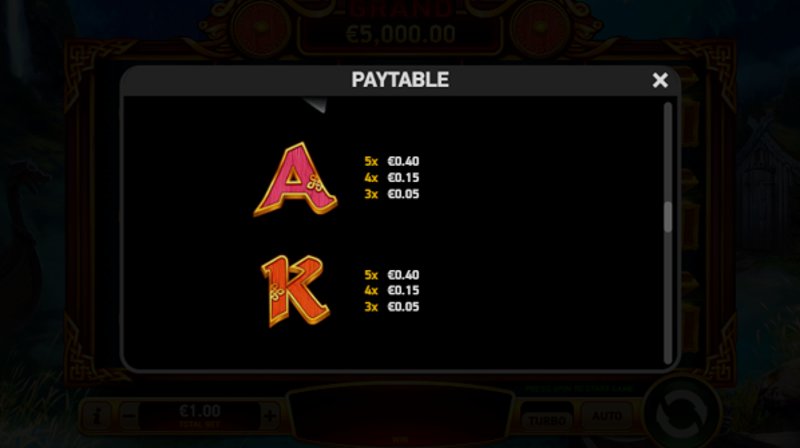The height and width of the screenshot is (448, 800).
Task: Click the K symbol 5x €0.40 payout
Action: (392, 275)
